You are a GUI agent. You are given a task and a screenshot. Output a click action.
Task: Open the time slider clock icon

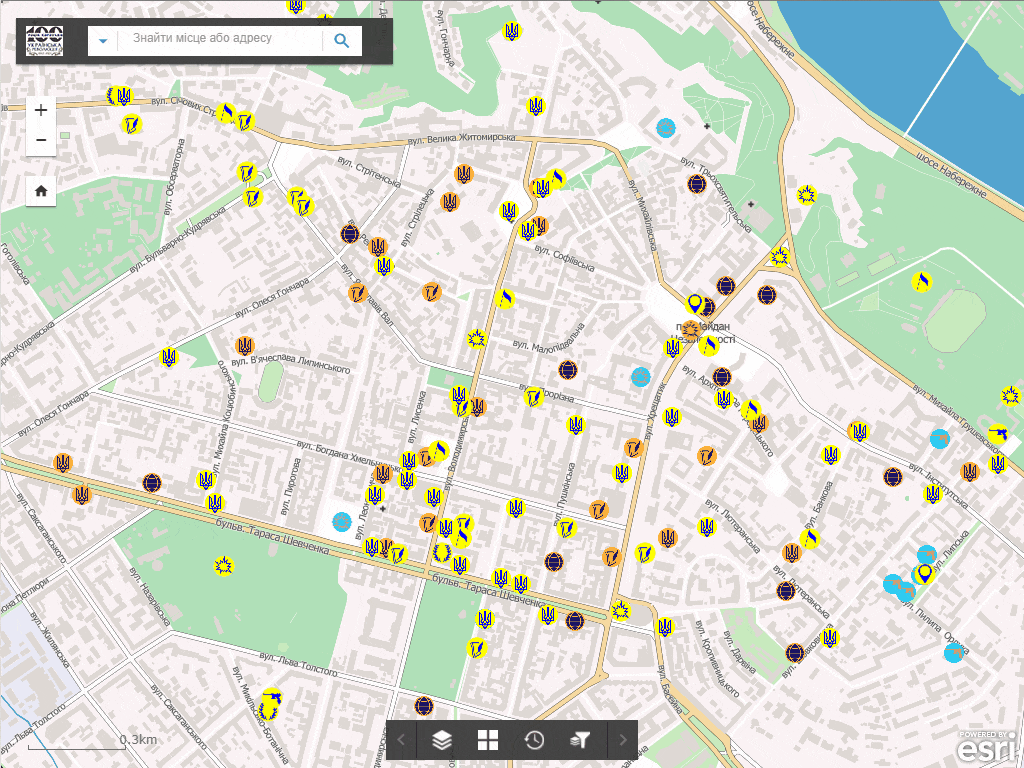coord(535,740)
